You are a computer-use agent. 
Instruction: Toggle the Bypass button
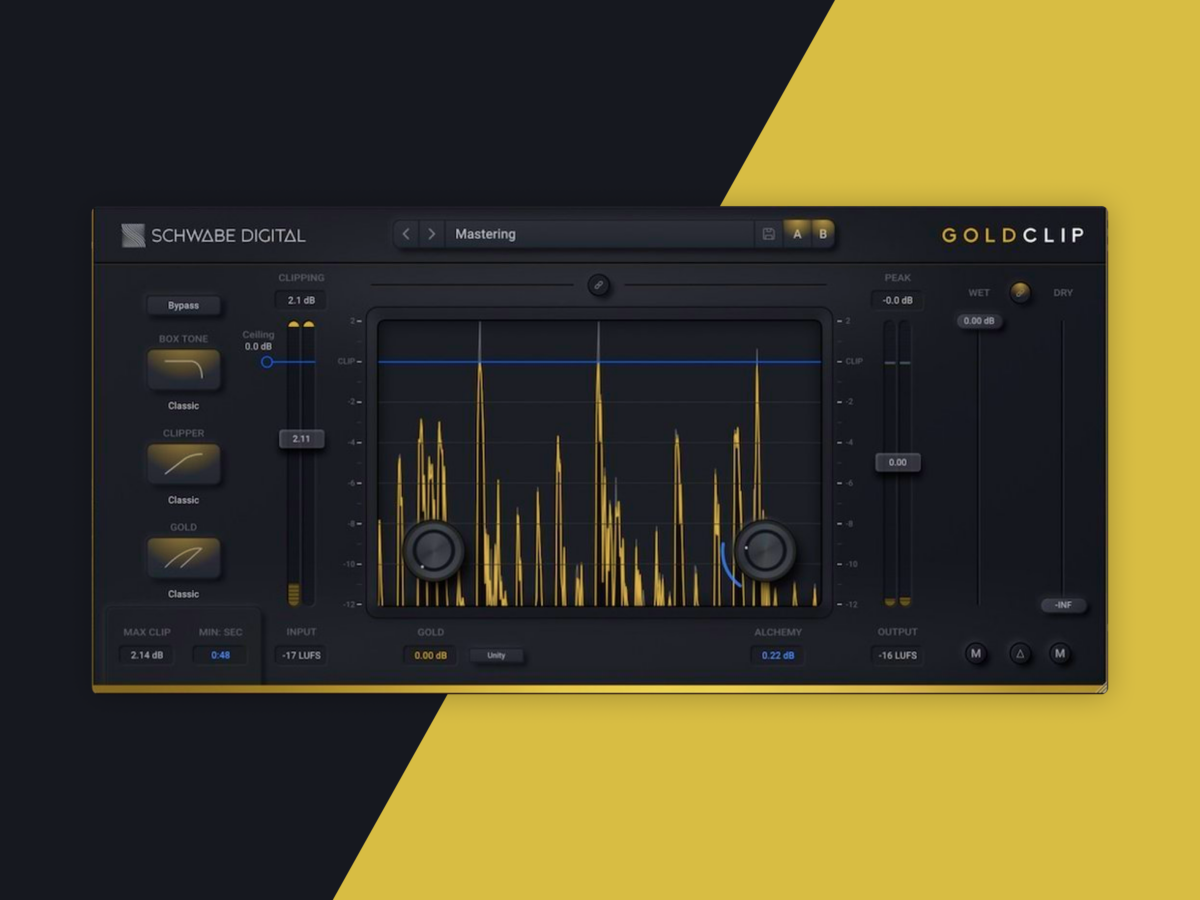(x=183, y=306)
